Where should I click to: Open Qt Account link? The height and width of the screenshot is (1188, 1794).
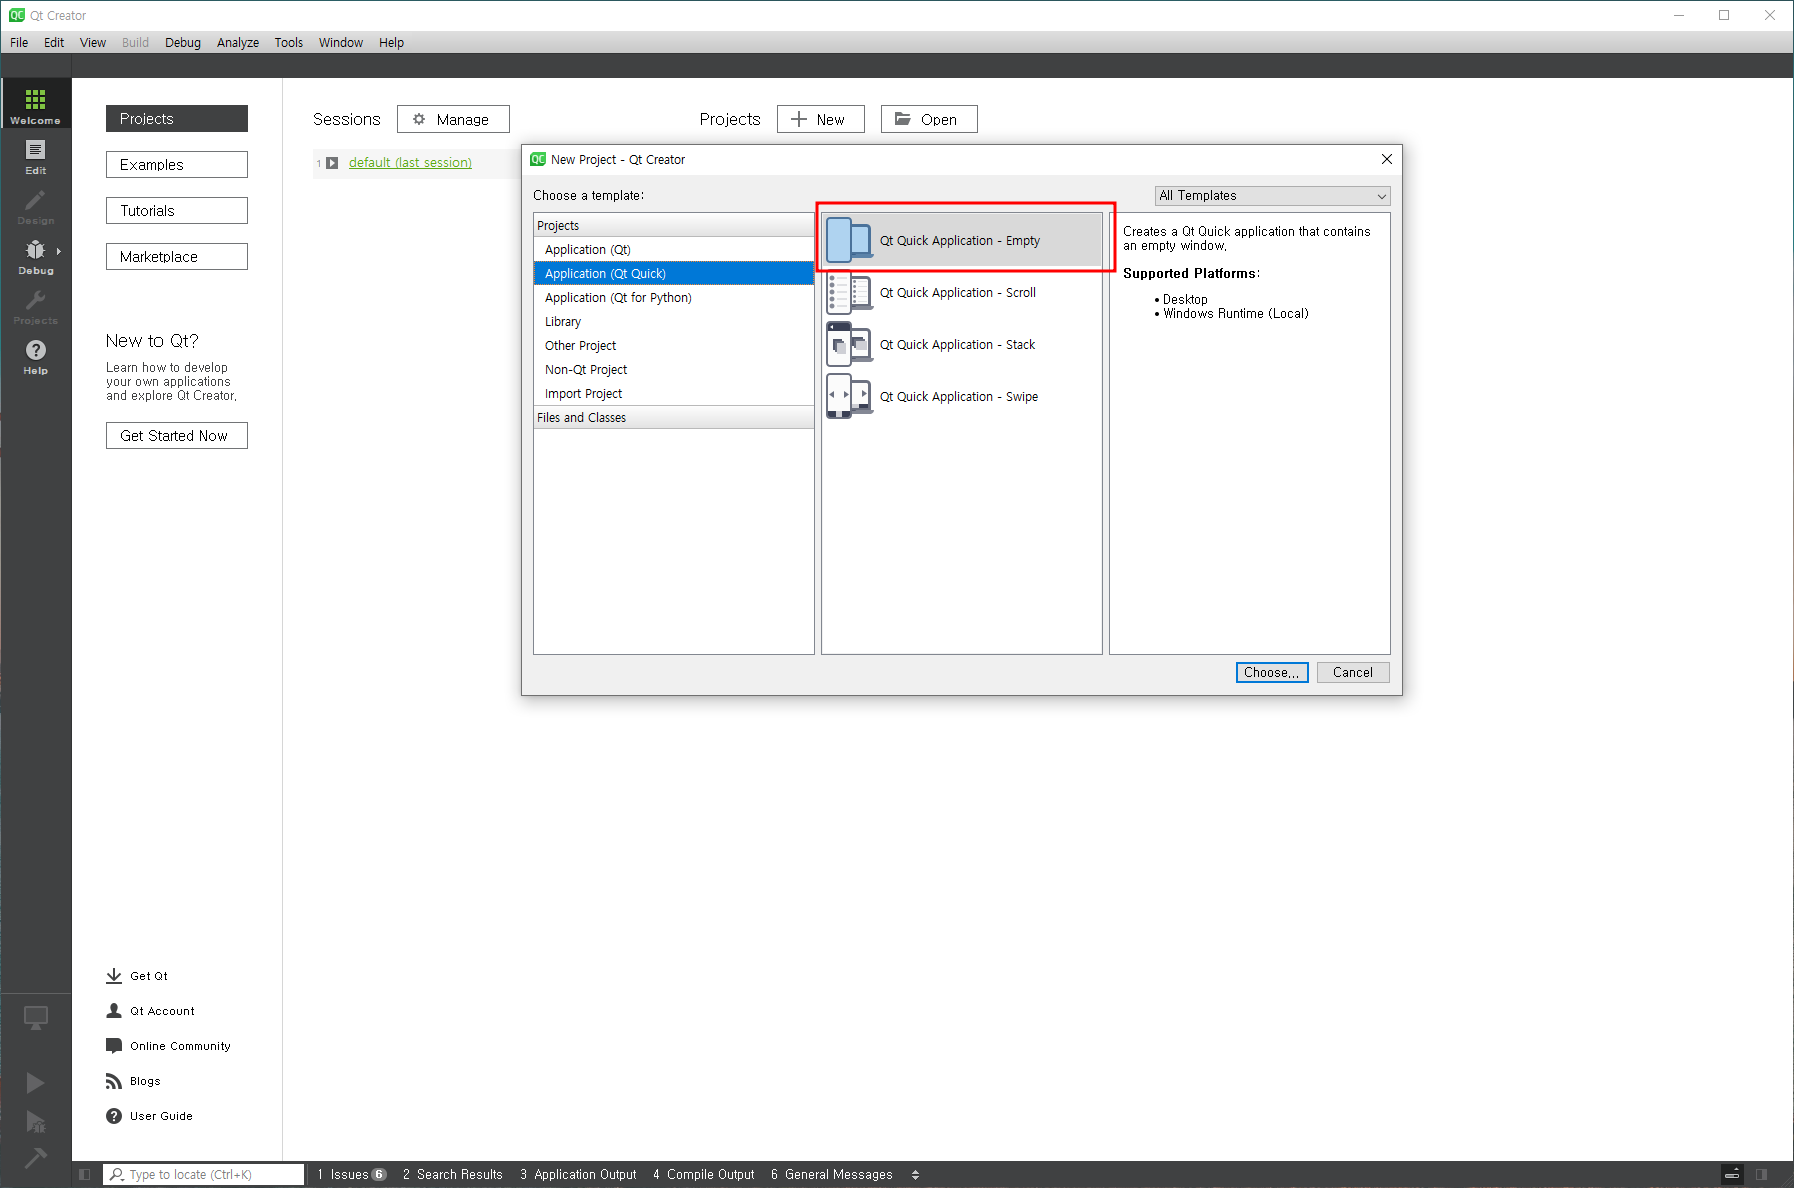[x=150, y=1011]
